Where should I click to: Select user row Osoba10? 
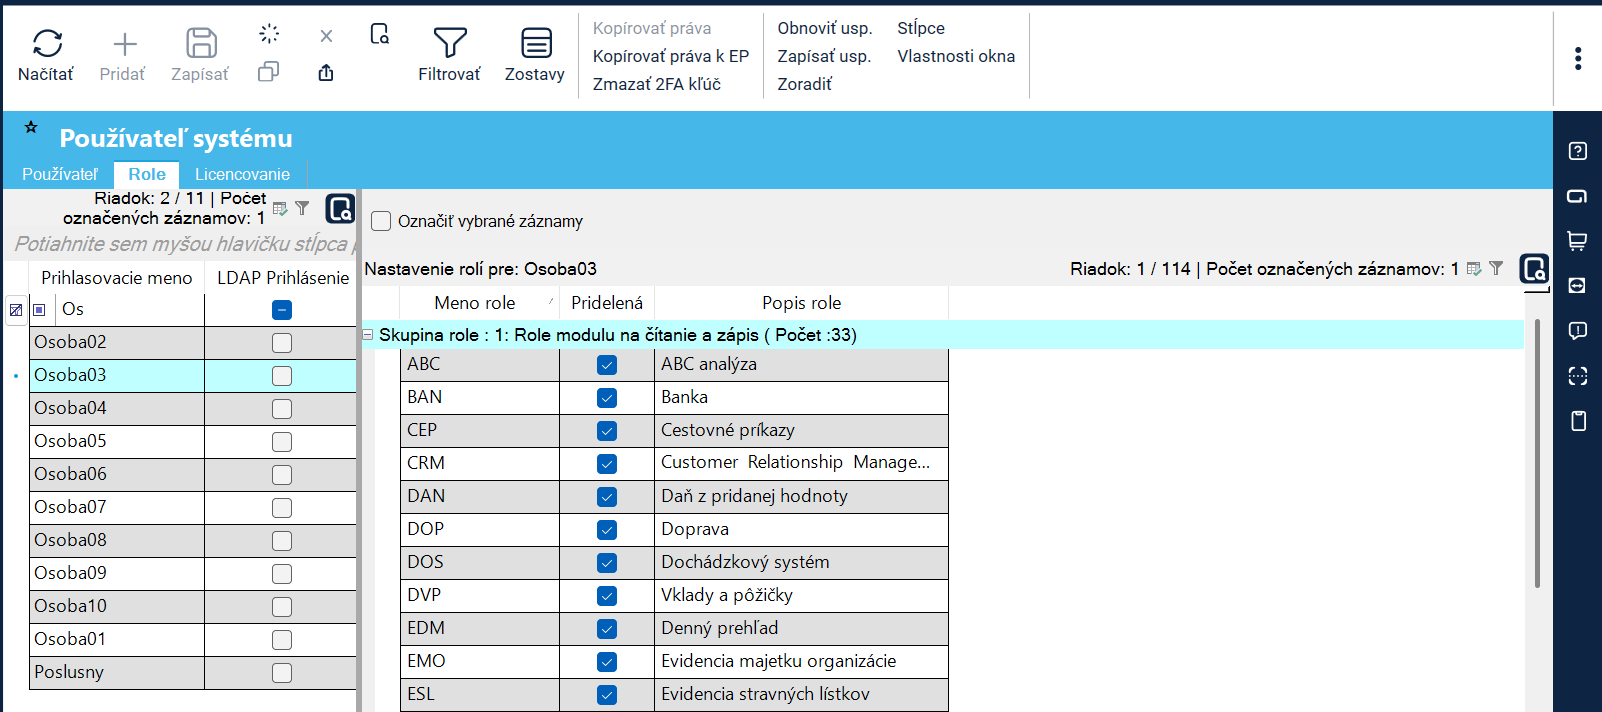[193, 607]
